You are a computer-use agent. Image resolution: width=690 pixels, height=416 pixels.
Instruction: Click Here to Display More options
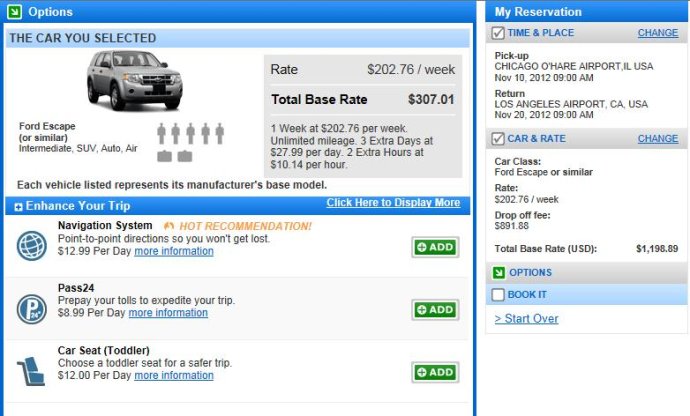tap(393, 202)
